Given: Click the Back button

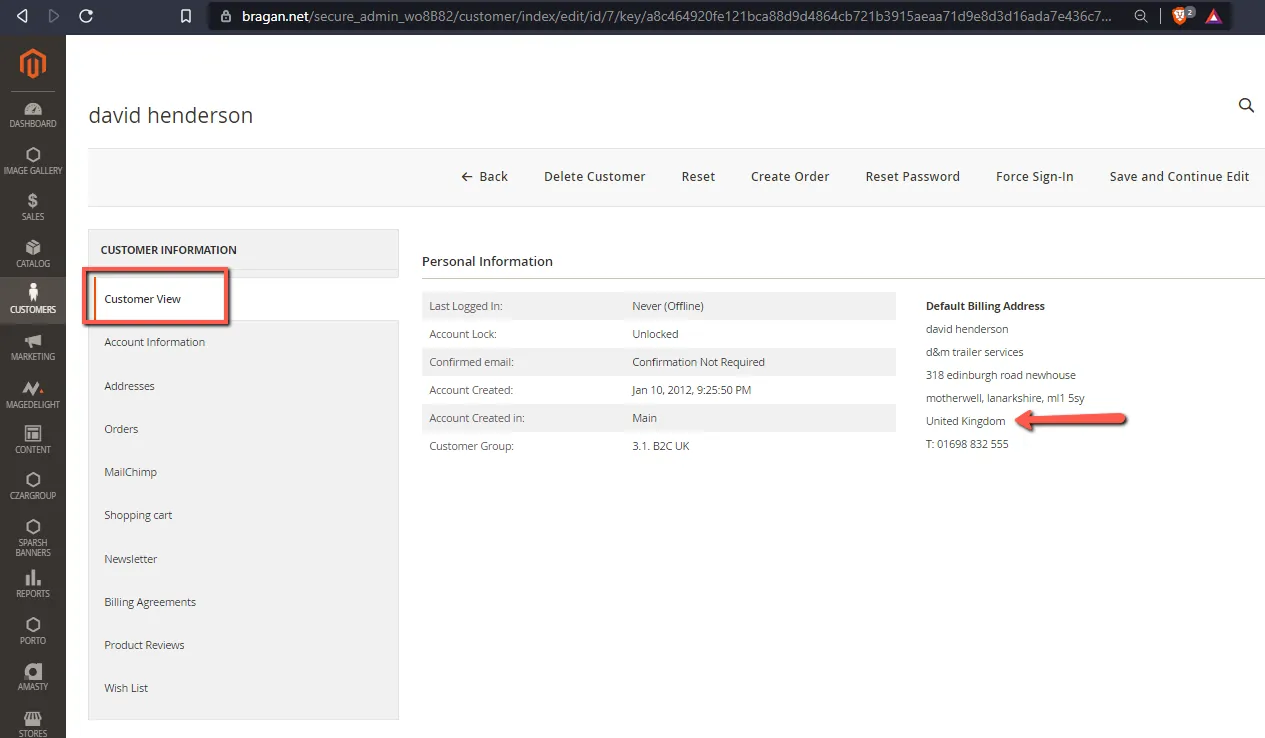Looking at the screenshot, I should pyautogui.click(x=484, y=176).
